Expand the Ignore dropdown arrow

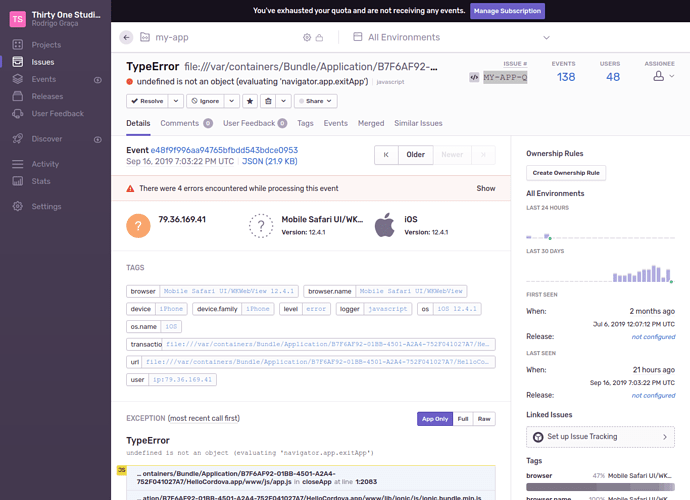point(231,101)
